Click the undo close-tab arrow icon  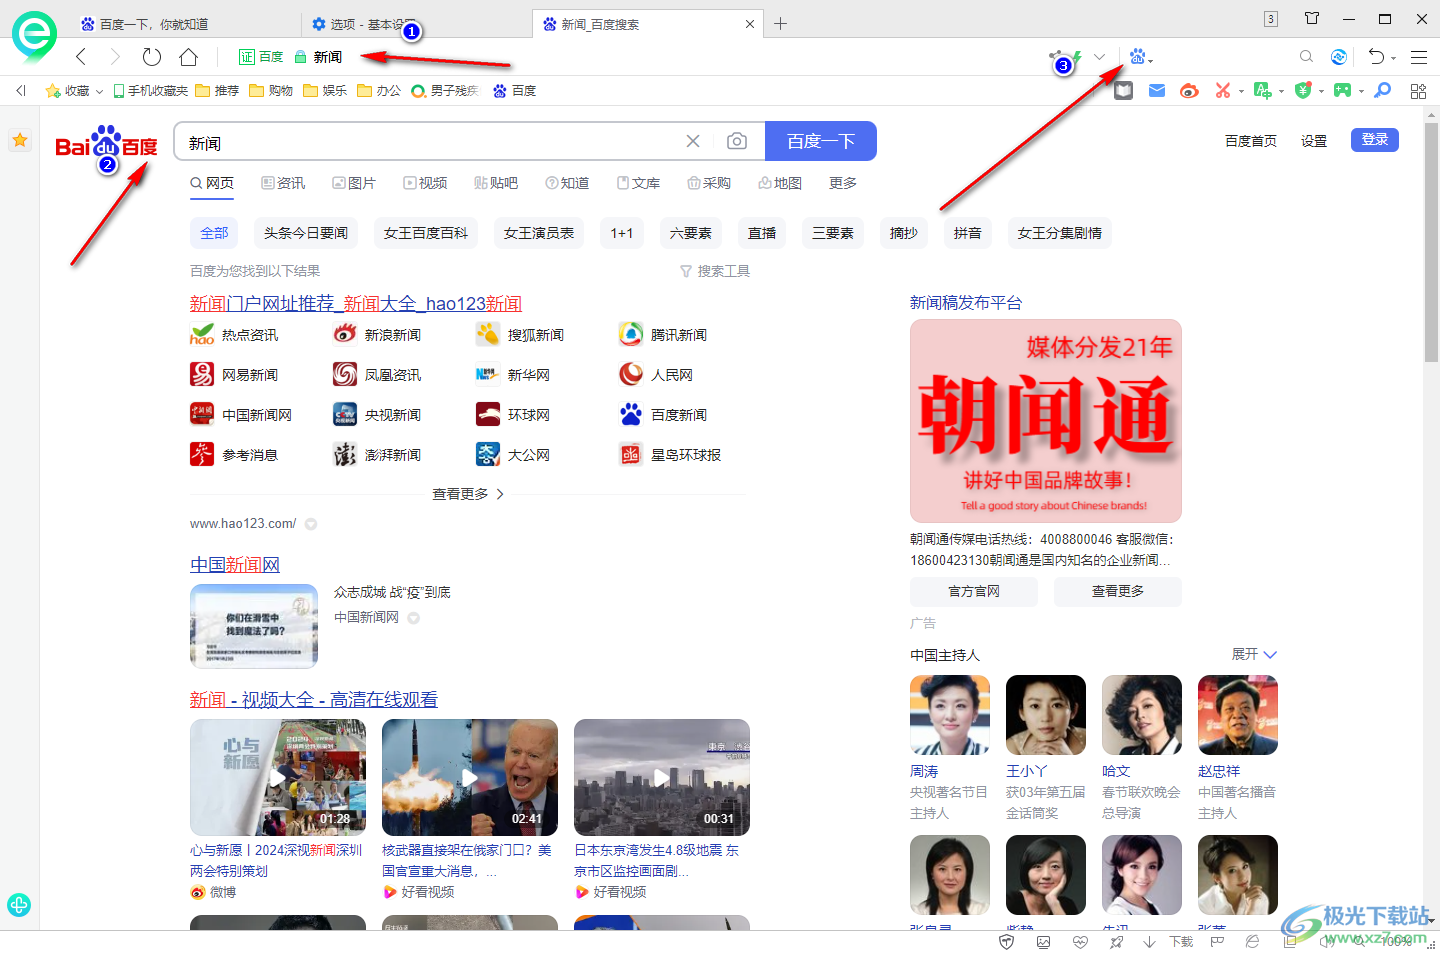(1376, 57)
